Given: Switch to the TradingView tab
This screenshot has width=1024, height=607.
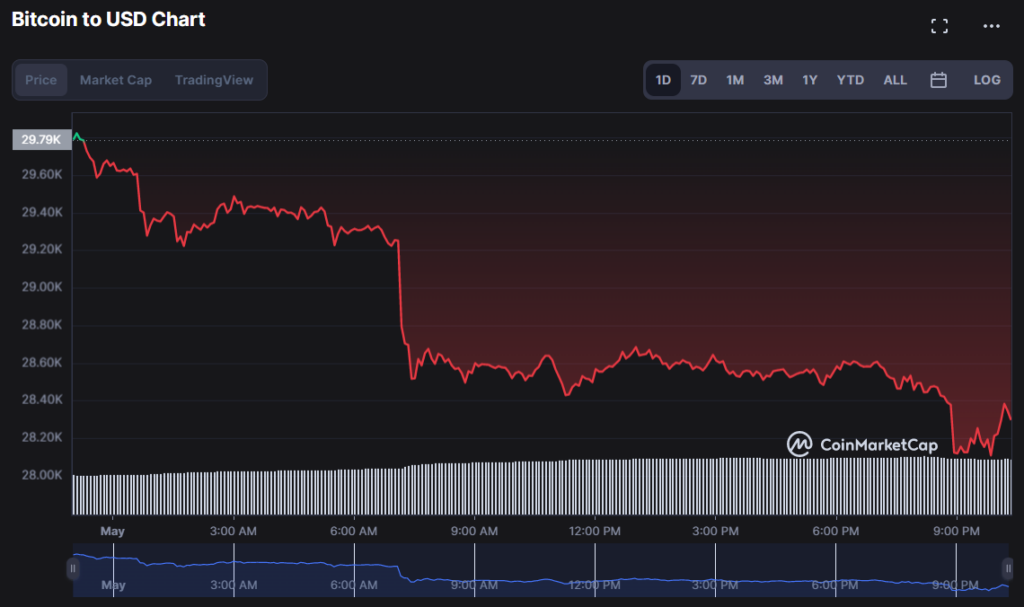Looking at the screenshot, I should pyautogui.click(x=214, y=79).
